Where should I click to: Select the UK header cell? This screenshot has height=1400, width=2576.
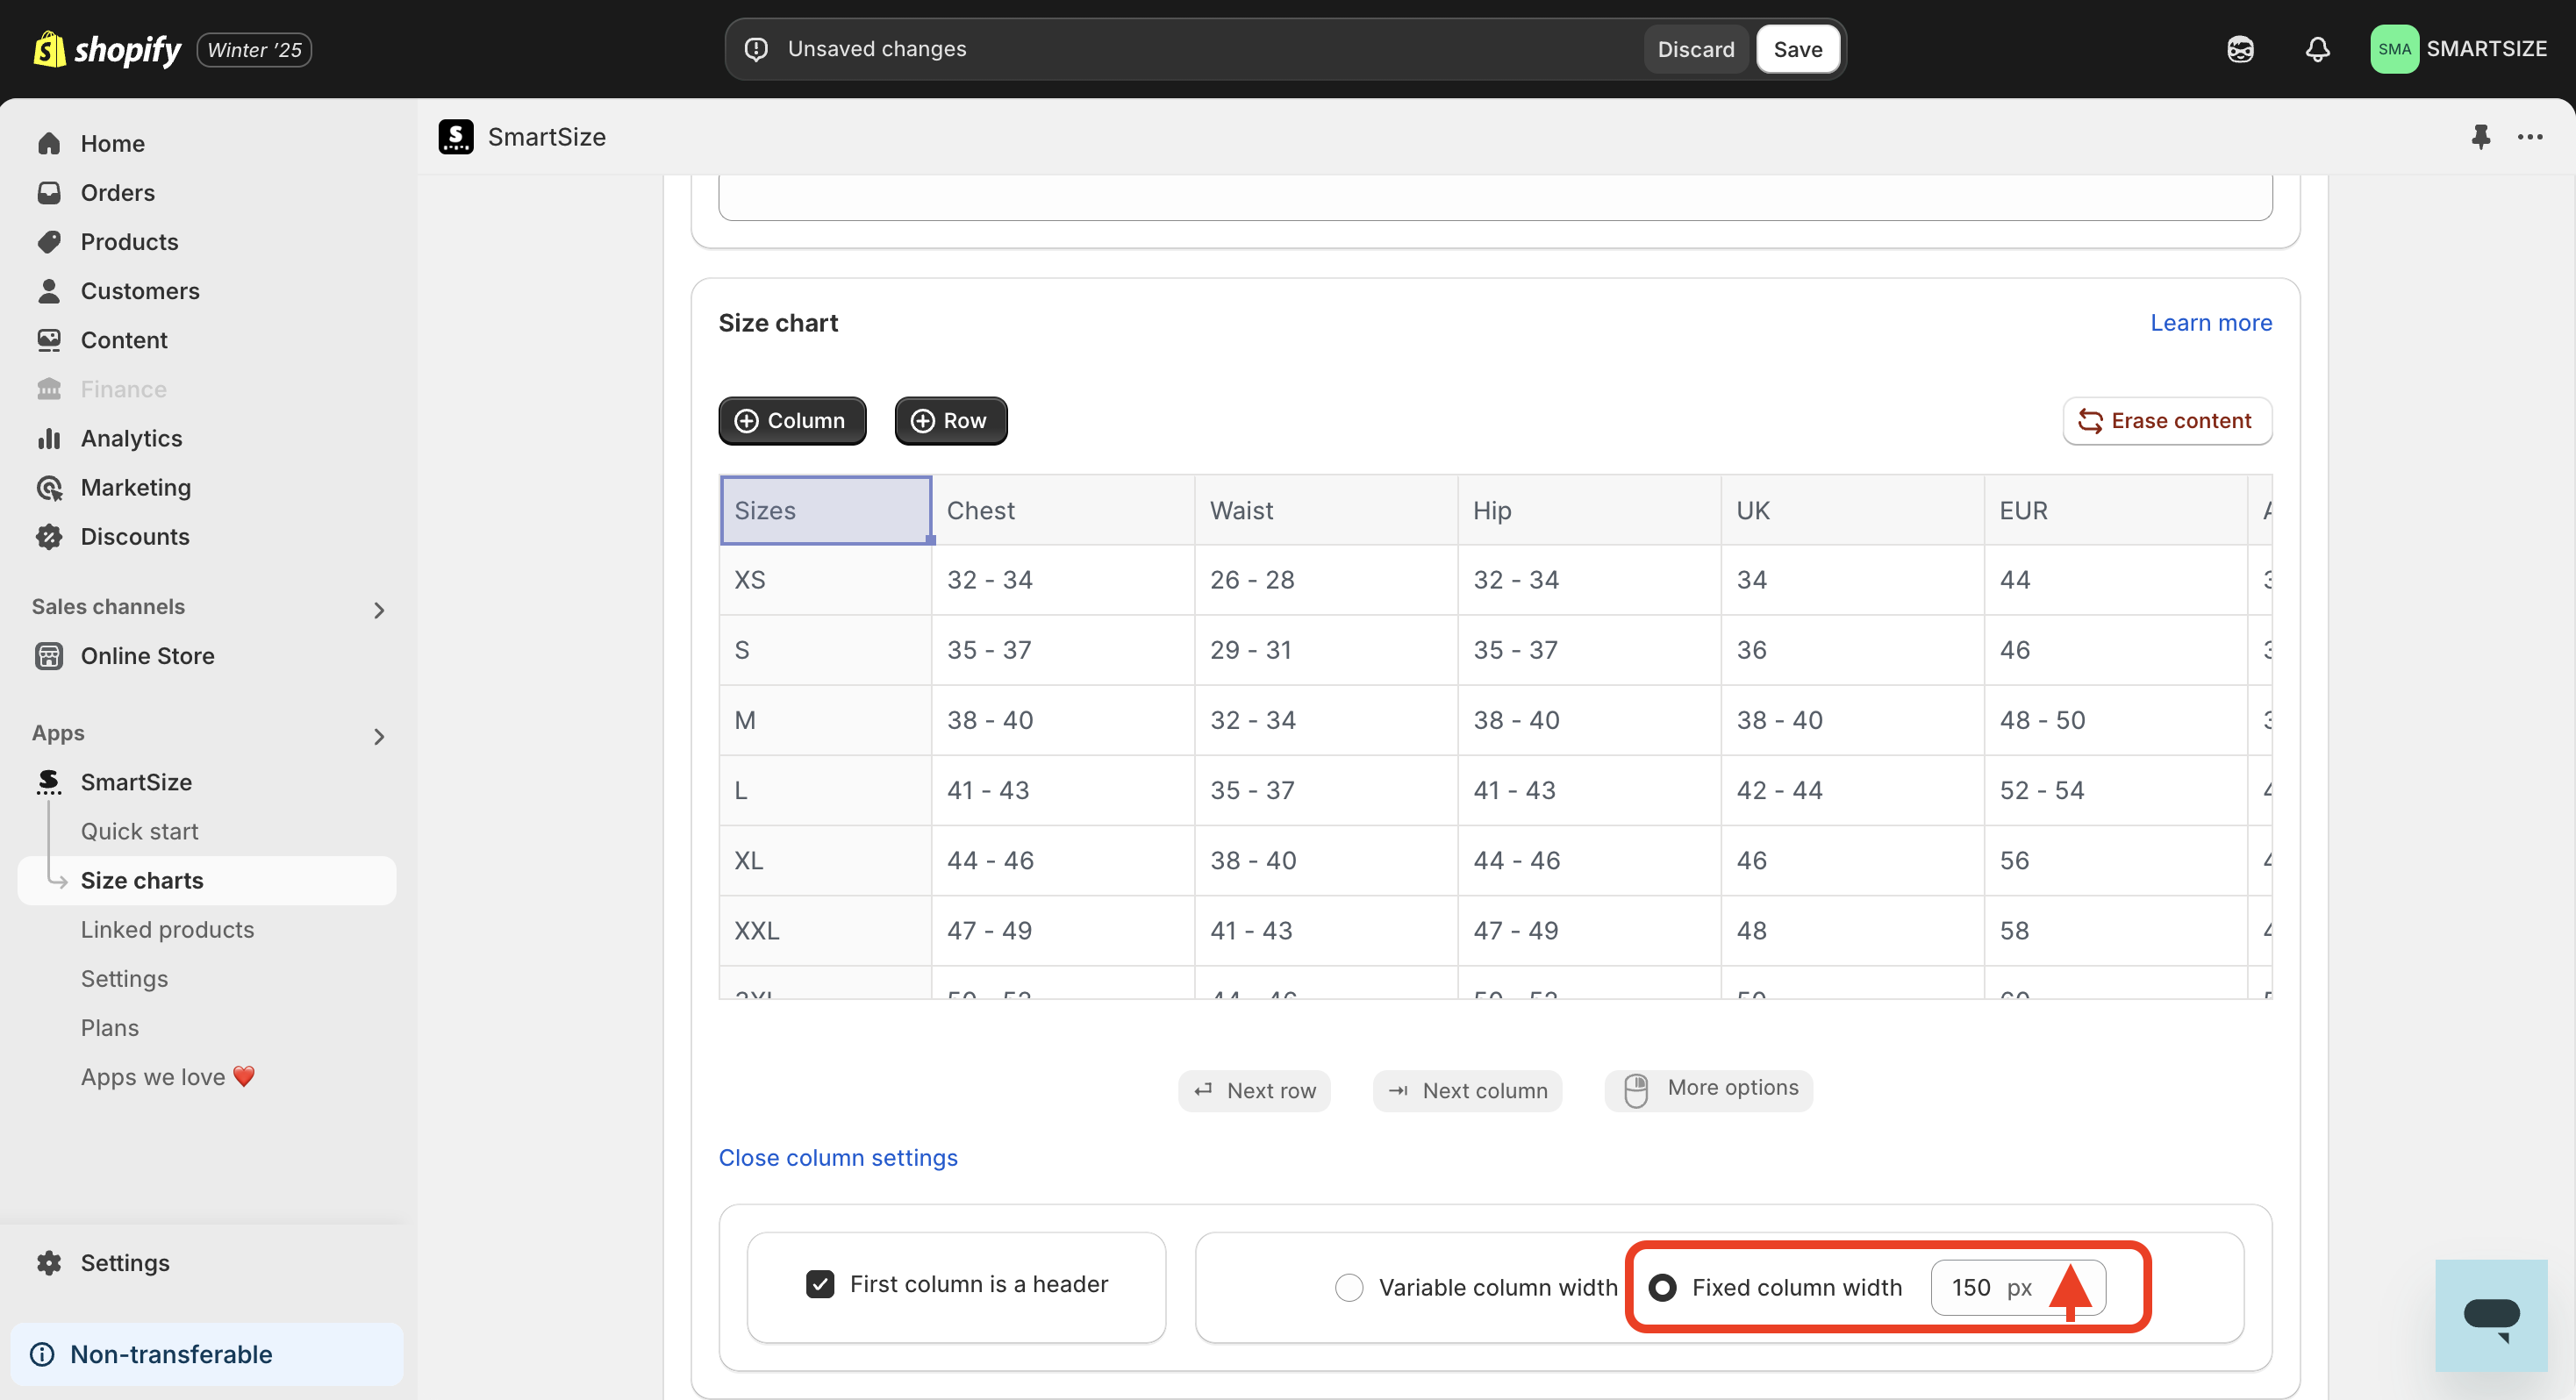coord(1852,510)
